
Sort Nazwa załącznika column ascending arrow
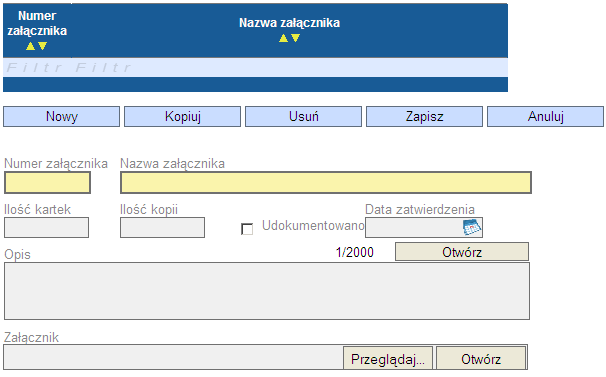[283, 38]
